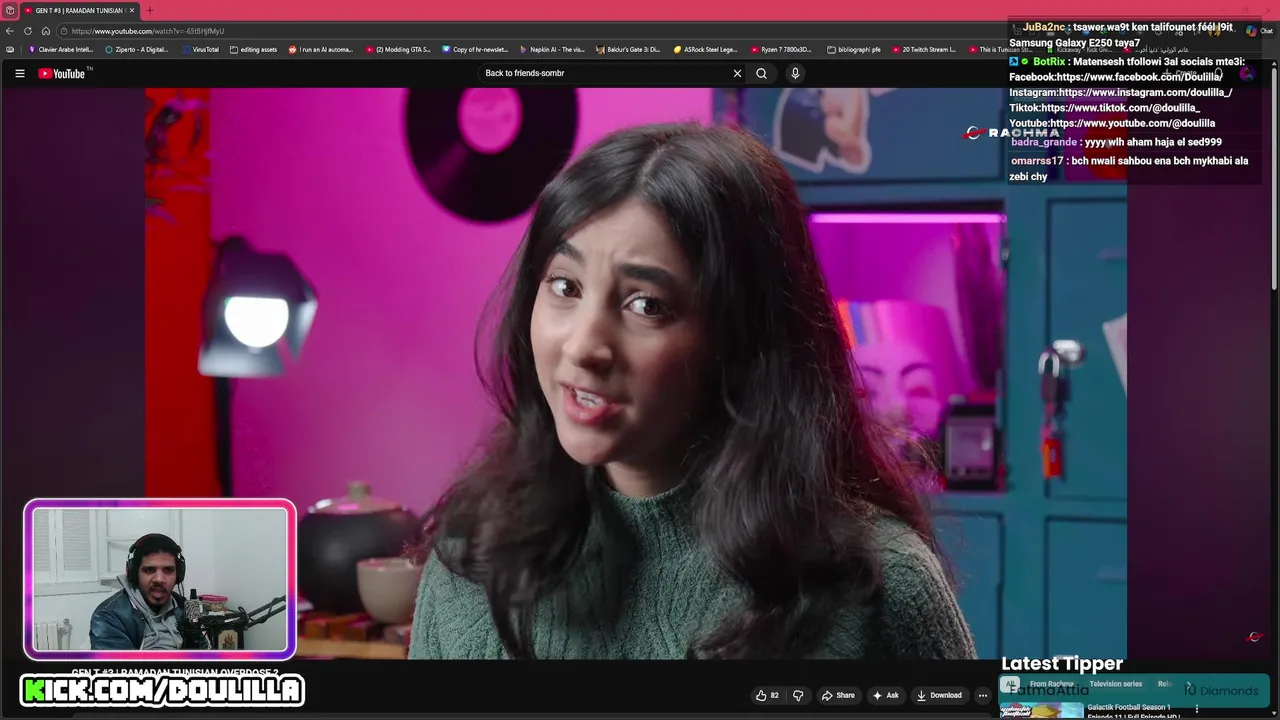
Task: Close the GEN T #3 tab
Action: click(x=131, y=10)
